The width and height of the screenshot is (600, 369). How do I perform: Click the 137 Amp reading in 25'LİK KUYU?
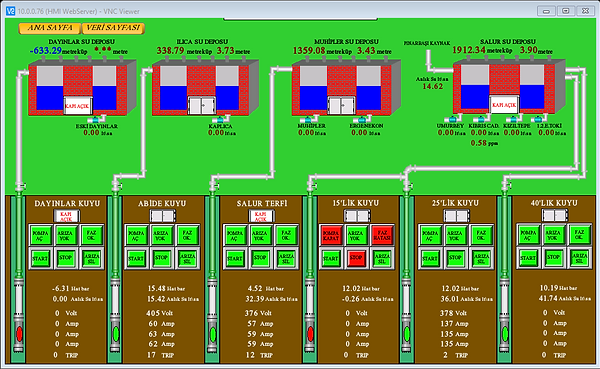coord(447,323)
